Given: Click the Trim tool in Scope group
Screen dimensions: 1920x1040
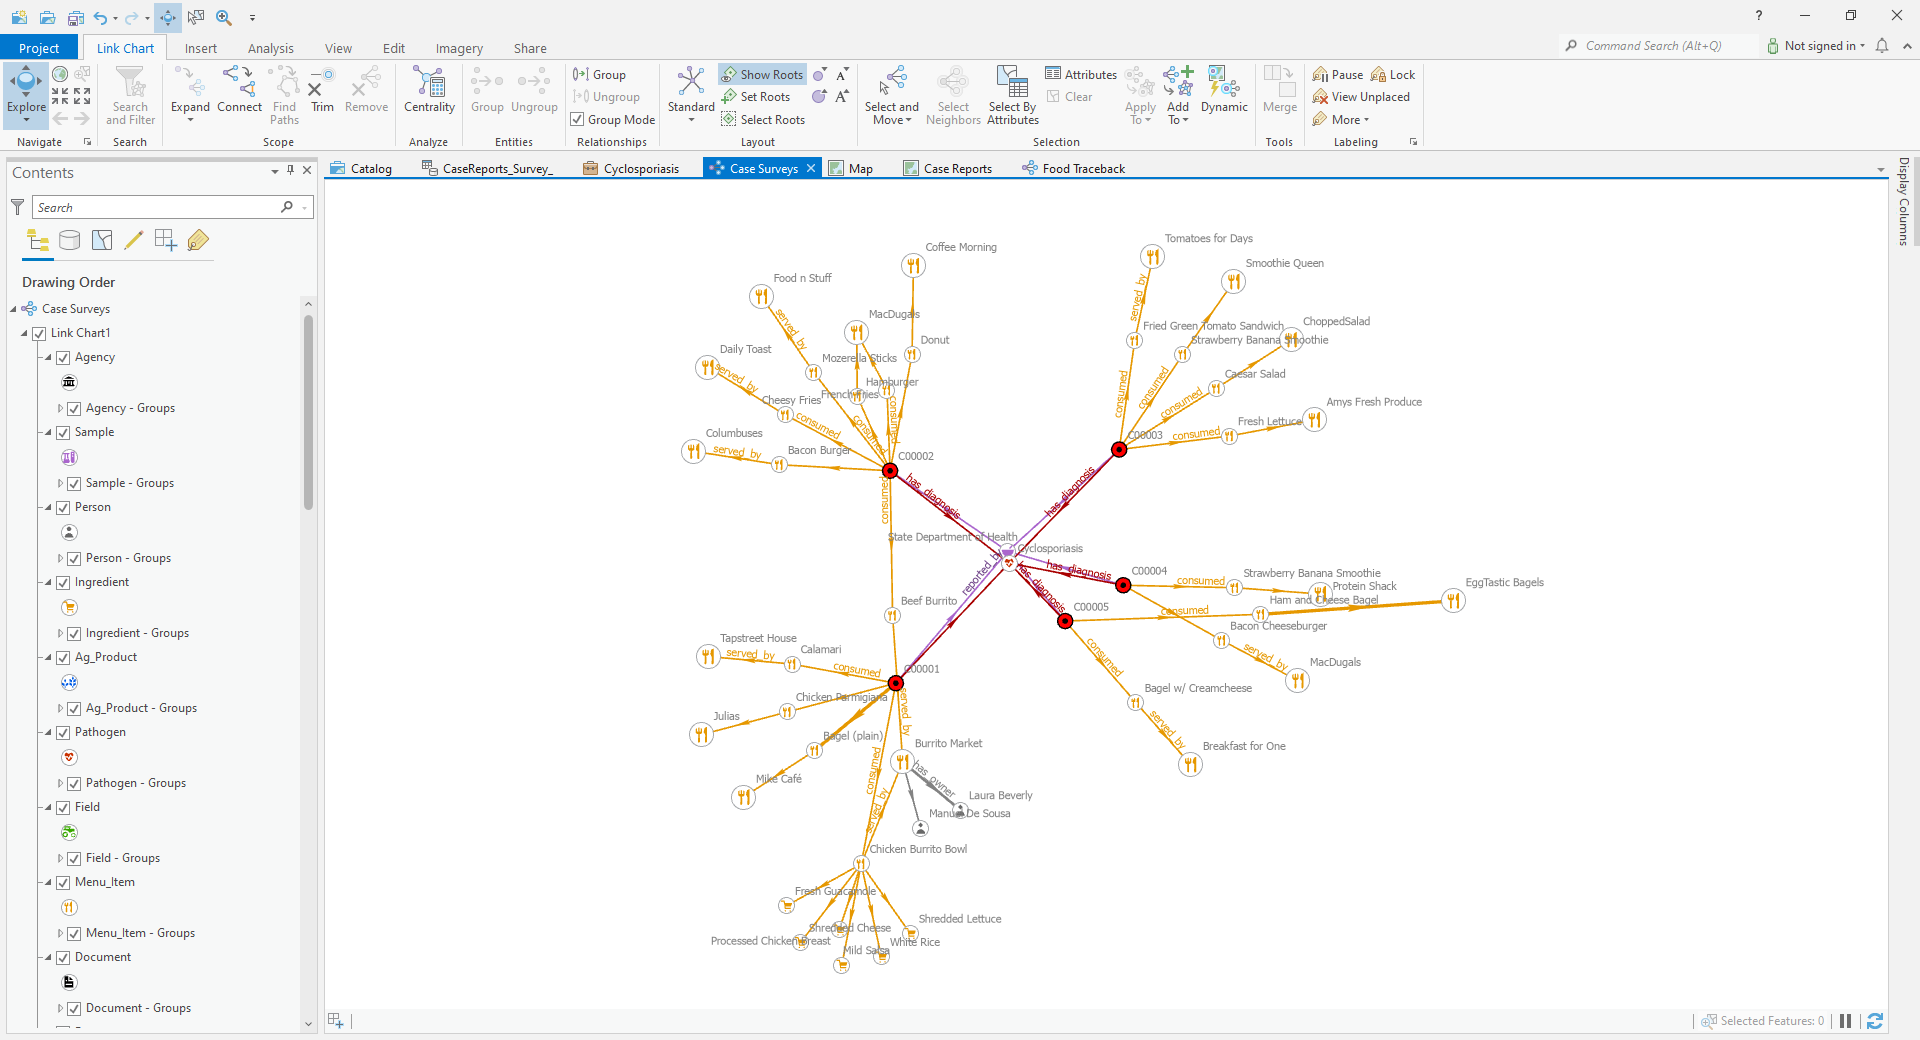Looking at the screenshot, I should (321, 90).
